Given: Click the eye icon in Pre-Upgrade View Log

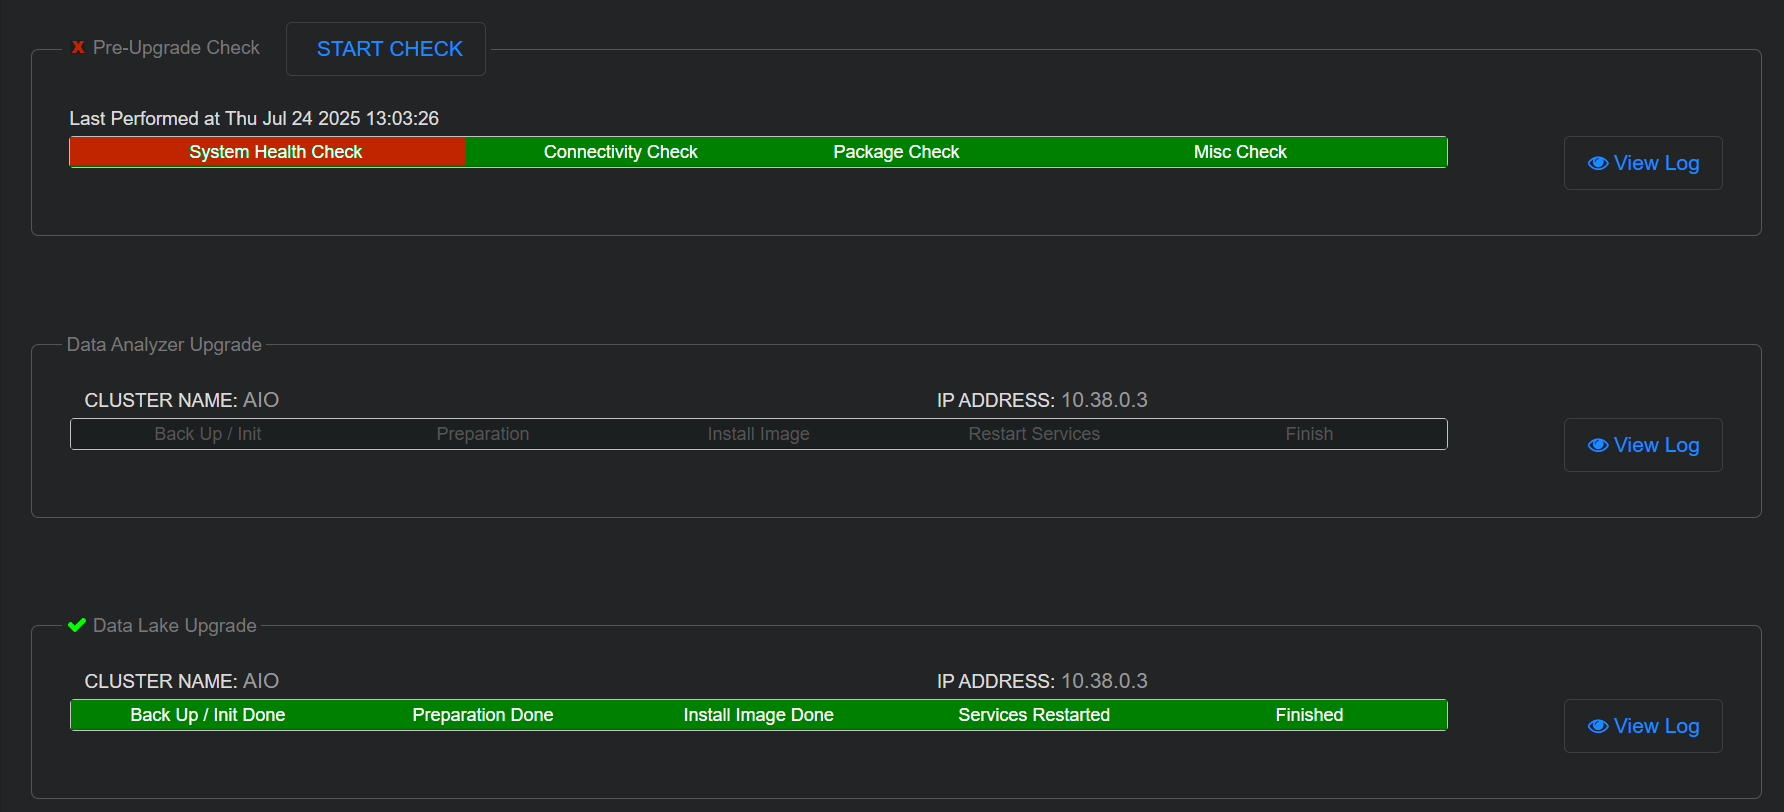Looking at the screenshot, I should (1597, 163).
